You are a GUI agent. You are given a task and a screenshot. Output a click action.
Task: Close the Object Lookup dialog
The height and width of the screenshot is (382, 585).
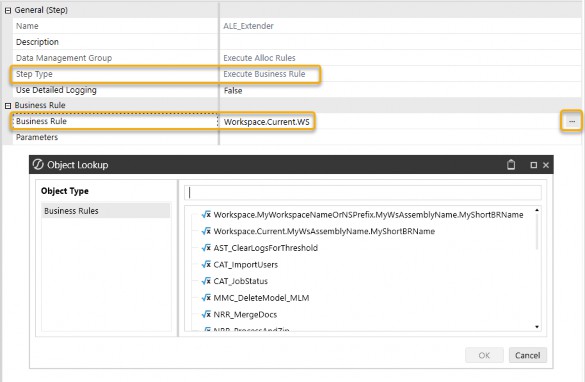[546, 165]
